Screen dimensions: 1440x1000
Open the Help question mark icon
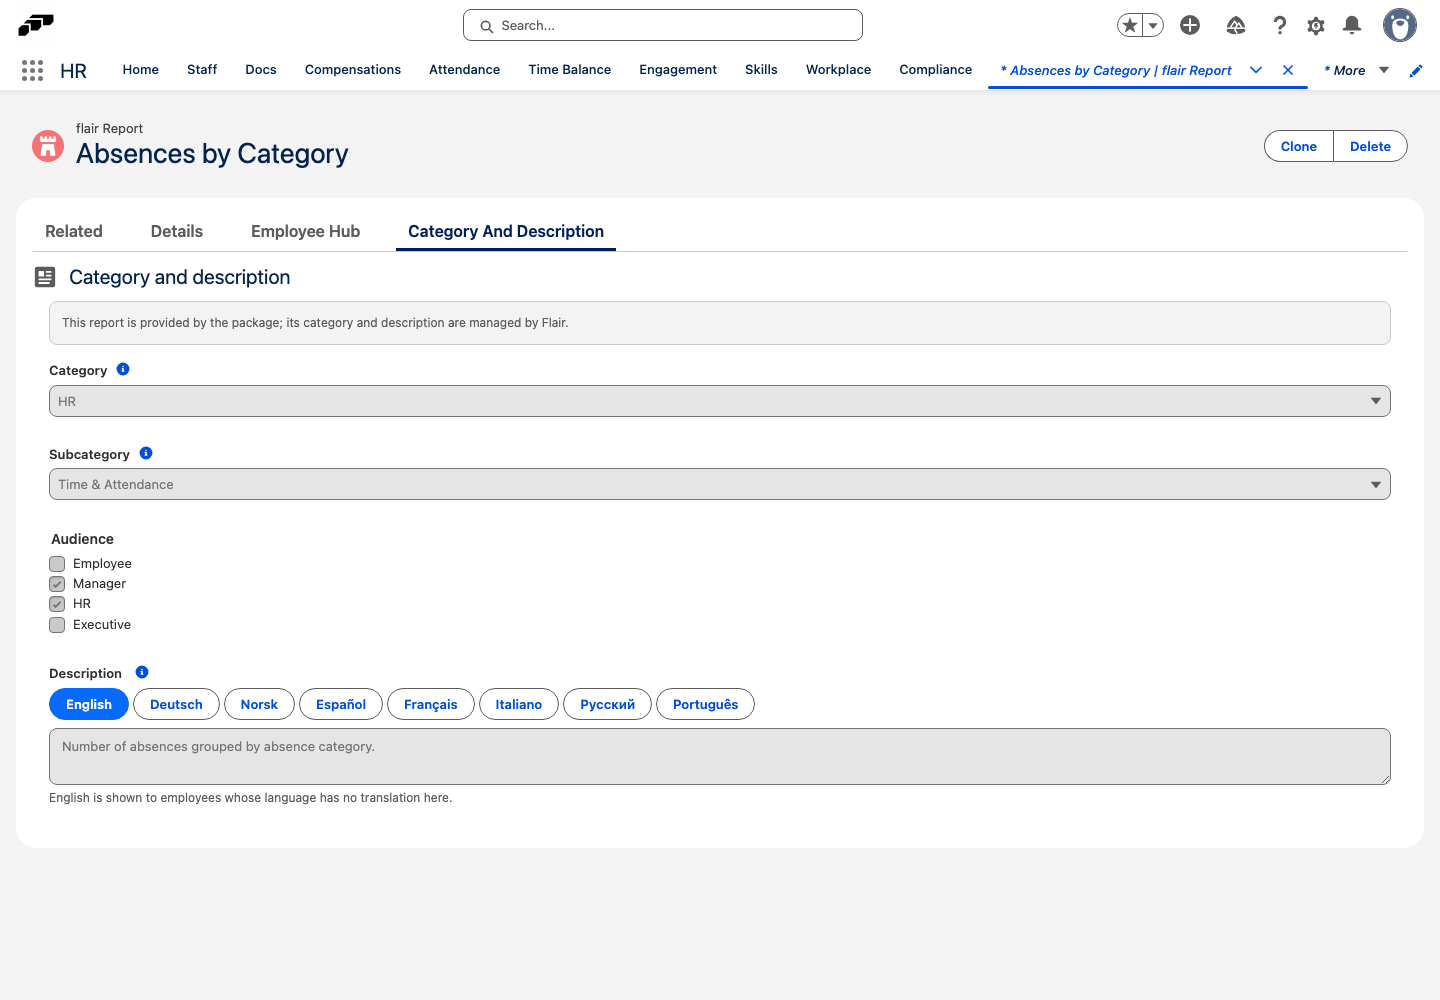click(x=1280, y=25)
